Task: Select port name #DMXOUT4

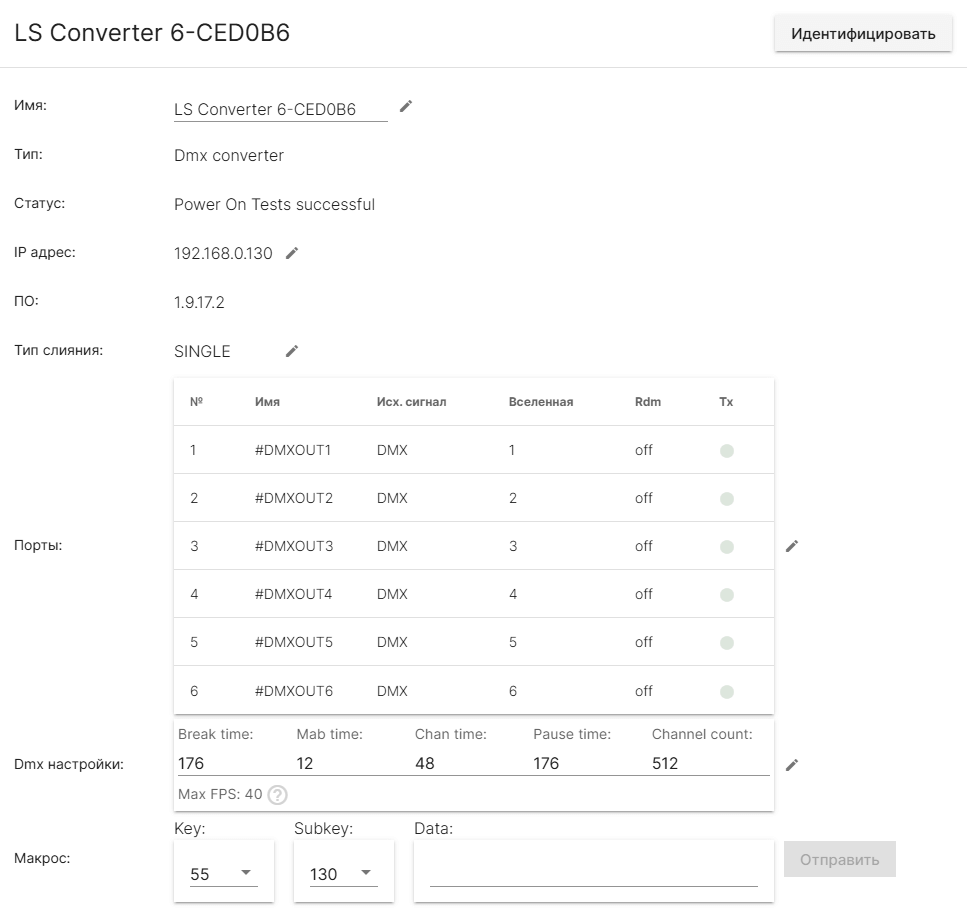Action: pos(294,594)
